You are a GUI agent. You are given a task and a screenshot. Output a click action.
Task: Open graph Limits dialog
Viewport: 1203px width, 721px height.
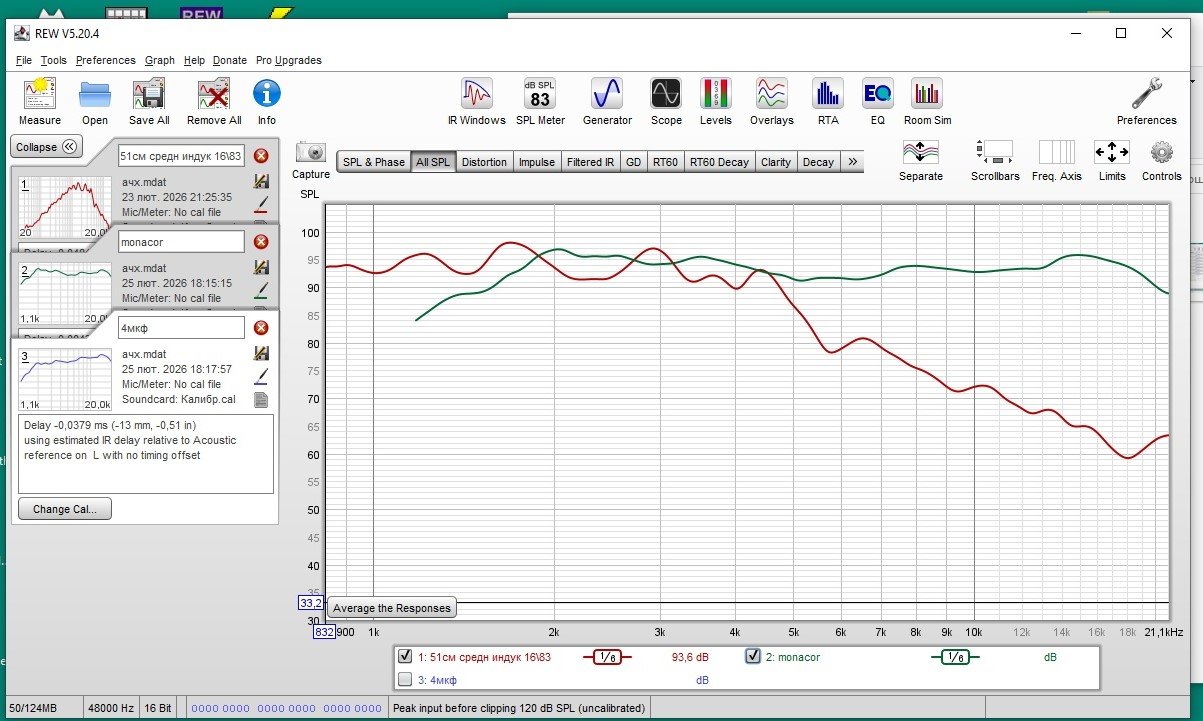click(x=1111, y=160)
